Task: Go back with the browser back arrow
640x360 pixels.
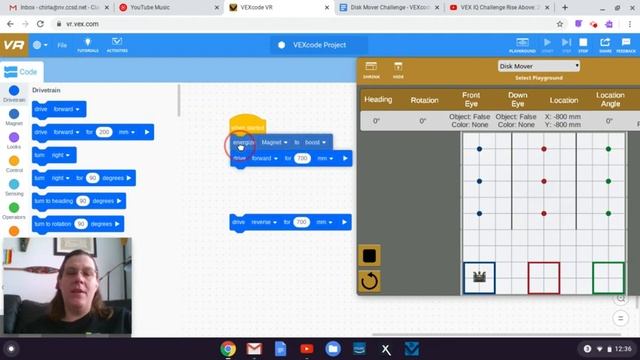Action: 10,24
